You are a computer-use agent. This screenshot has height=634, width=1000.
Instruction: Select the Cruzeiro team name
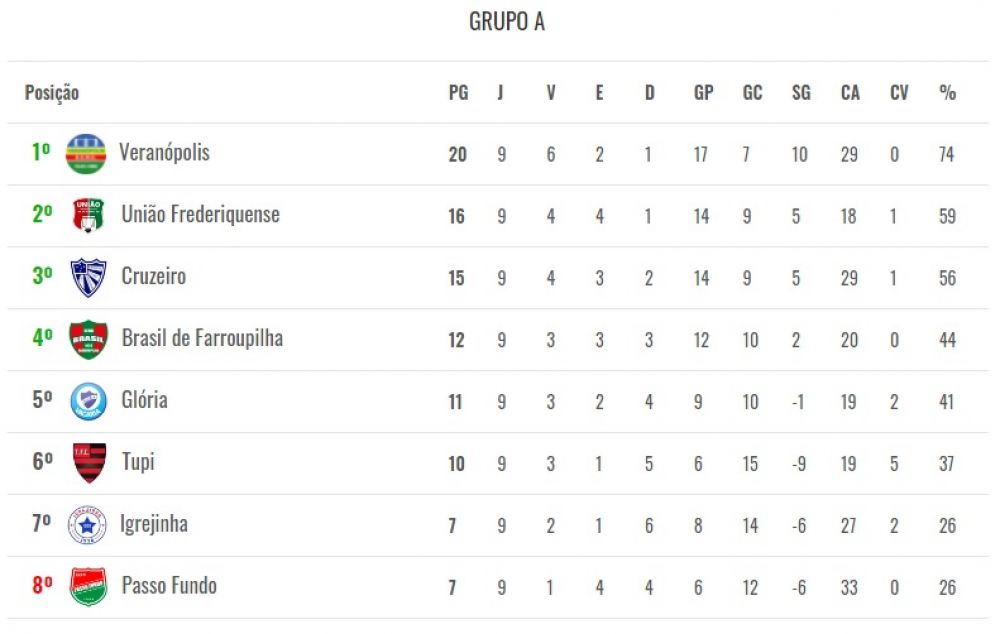(x=154, y=276)
